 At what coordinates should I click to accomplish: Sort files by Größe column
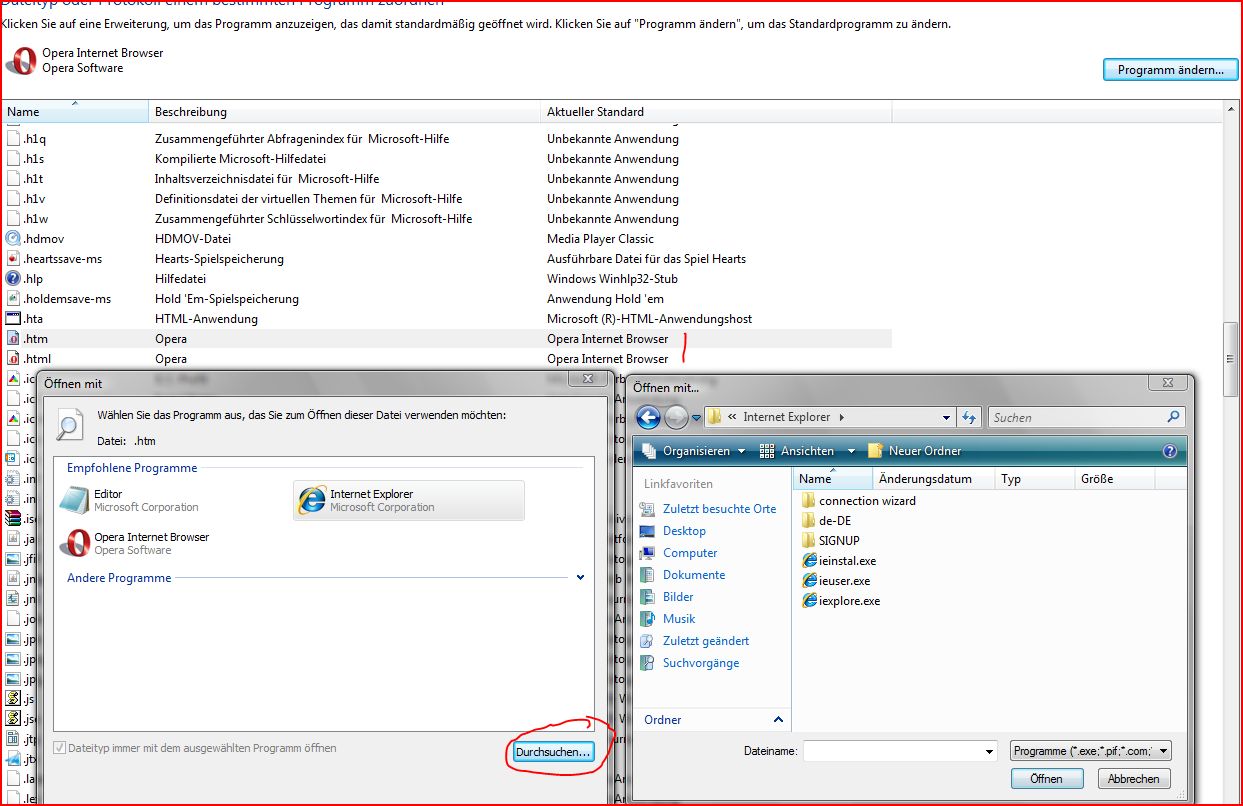pos(1113,479)
